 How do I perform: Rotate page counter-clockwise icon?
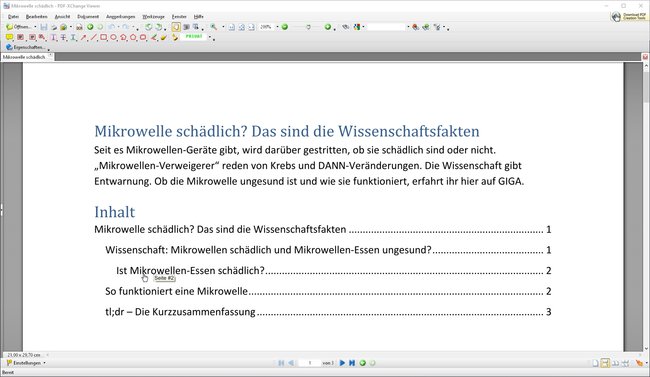pos(148,27)
